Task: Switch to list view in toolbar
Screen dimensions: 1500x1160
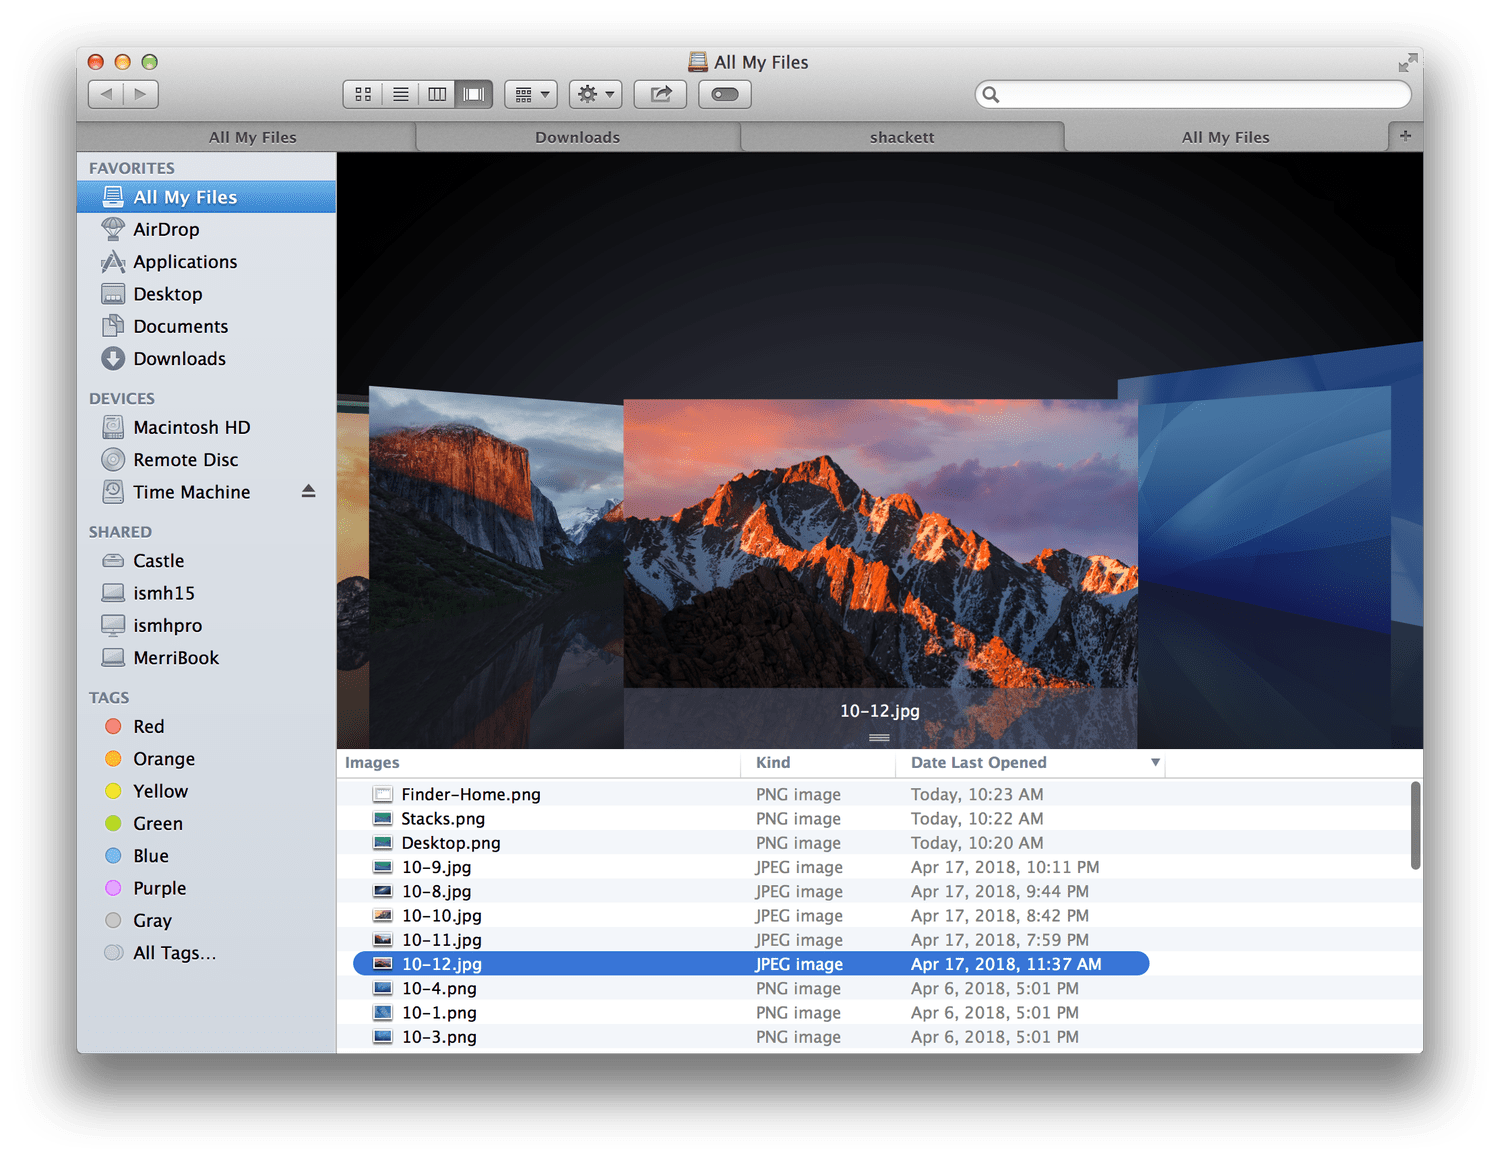Action: pos(400,94)
